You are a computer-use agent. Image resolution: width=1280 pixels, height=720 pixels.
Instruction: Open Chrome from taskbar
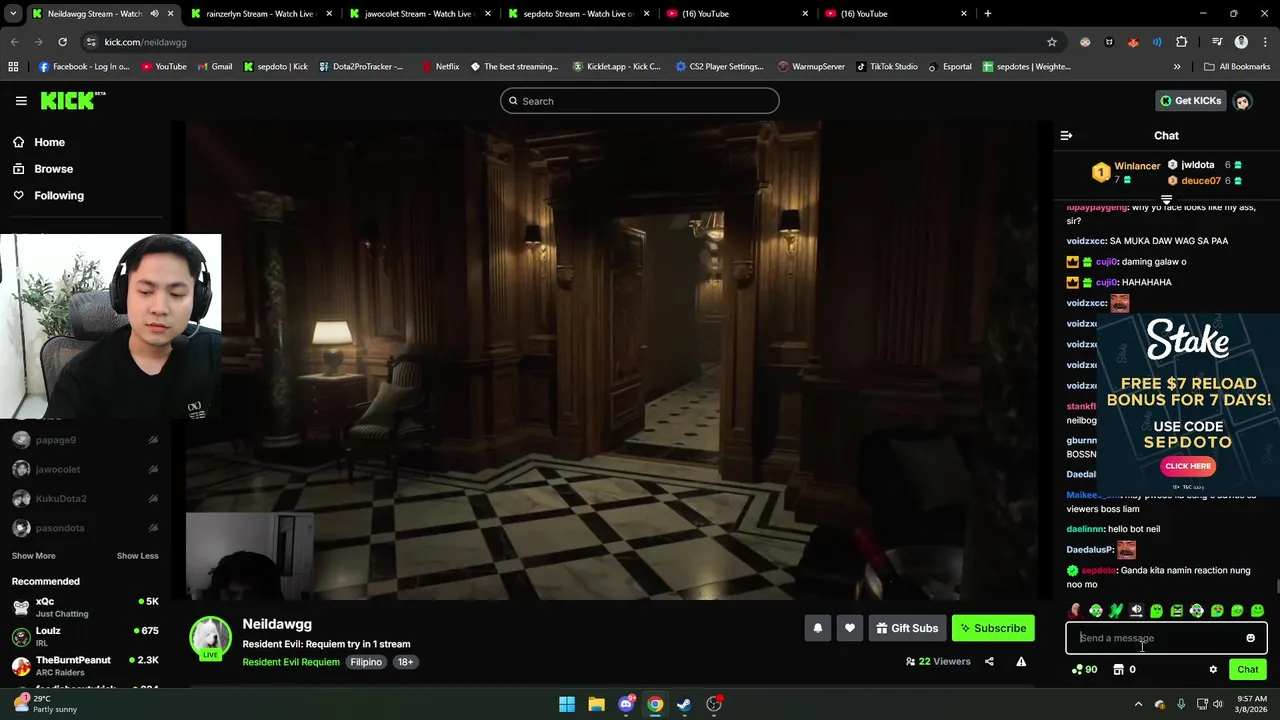(655, 704)
